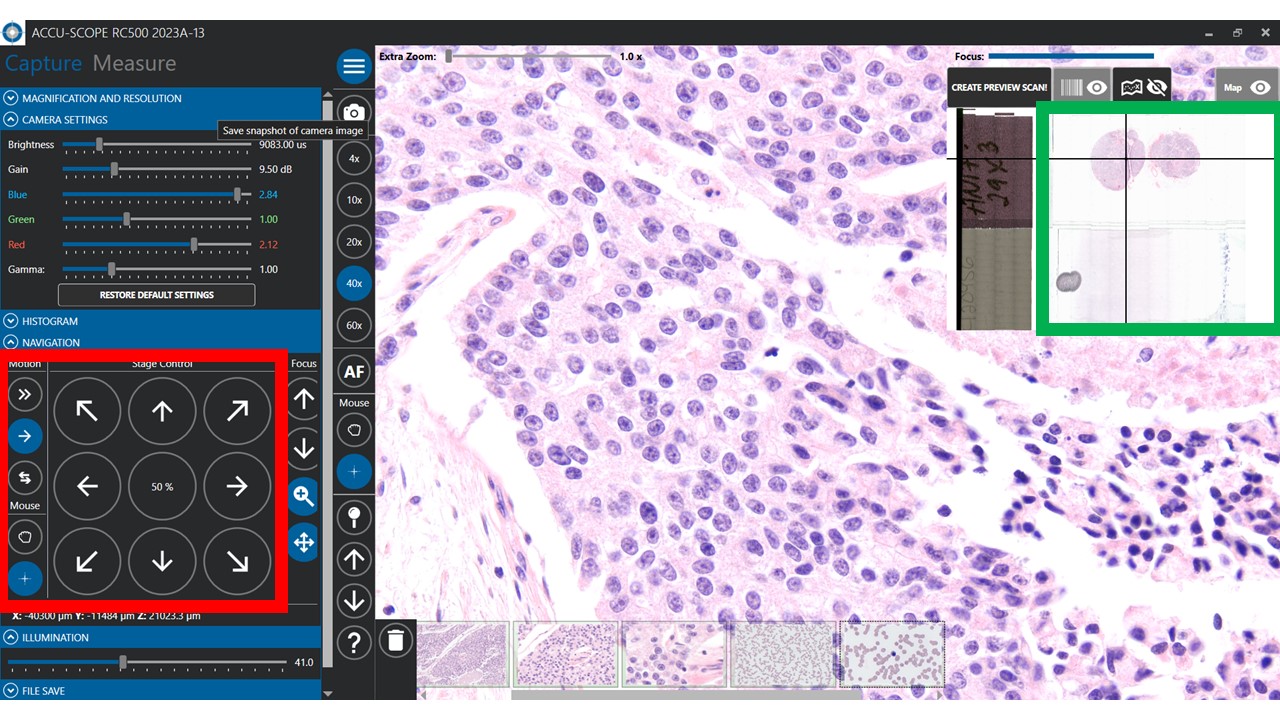Move stage left with Stage Control arrow
The height and width of the screenshot is (720, 1280).
tap(87, 486)
